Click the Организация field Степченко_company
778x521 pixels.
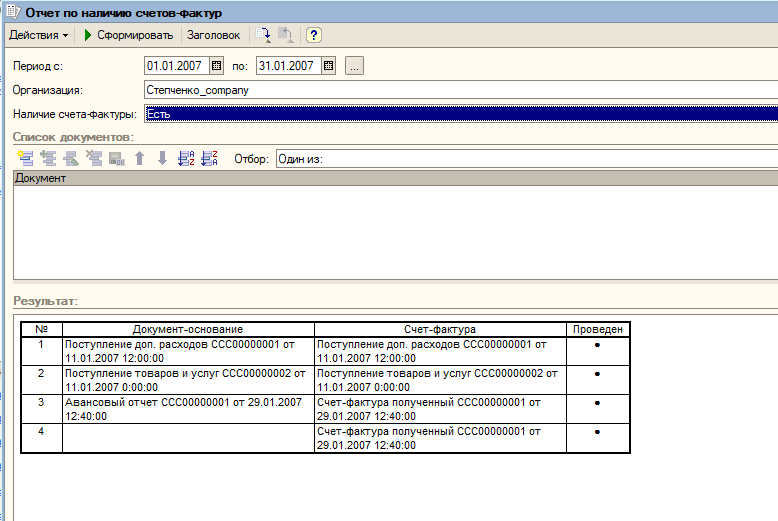[x=461, y=90]
